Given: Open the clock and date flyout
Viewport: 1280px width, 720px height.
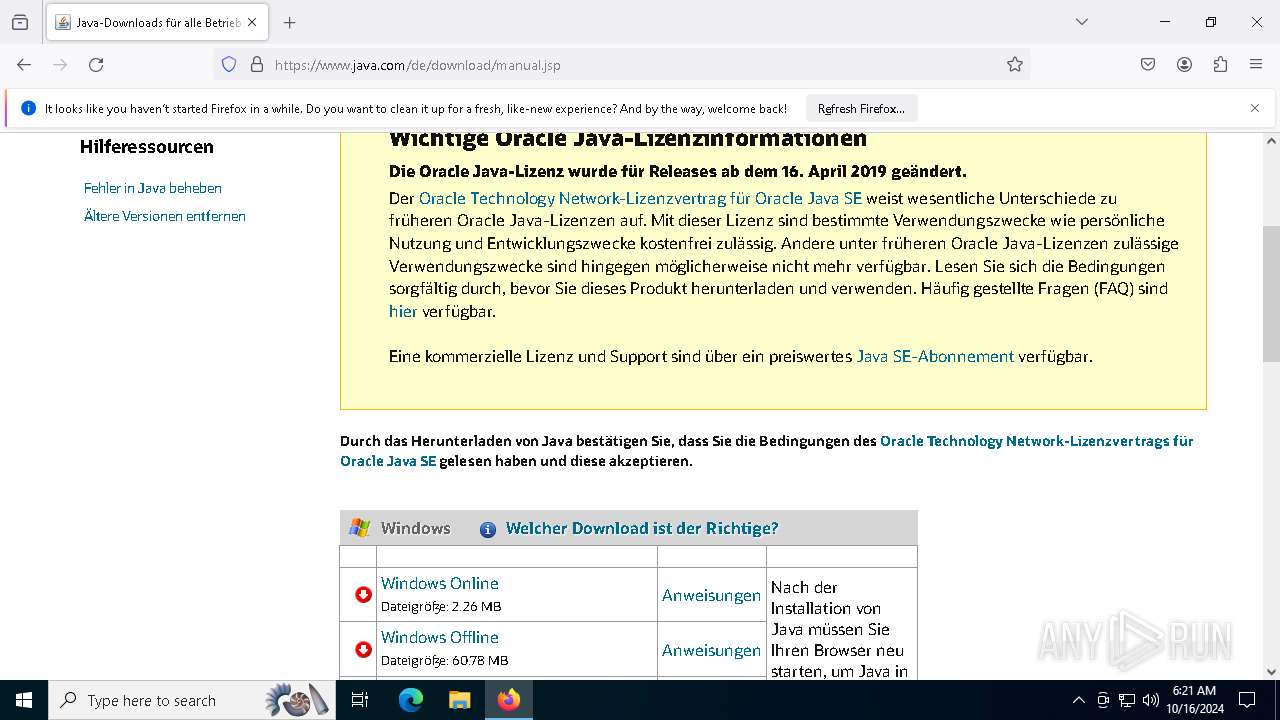Looking at the screenshot, I should [1194, 700].
